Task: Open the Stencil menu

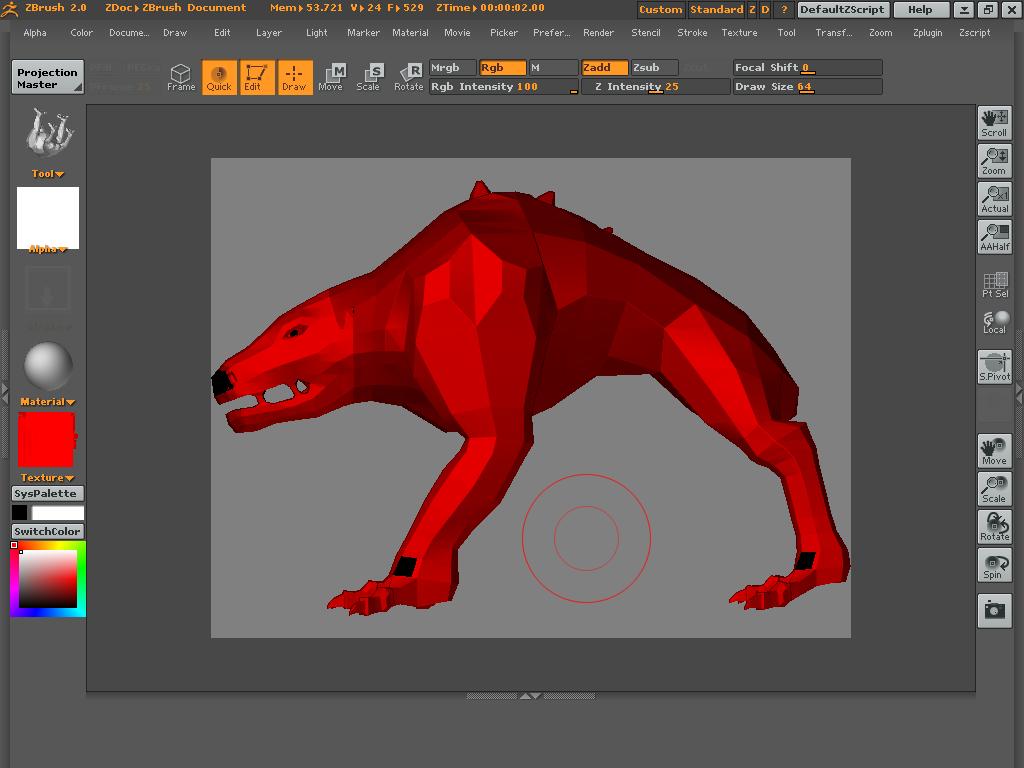Action: click(x=645, y=32)
